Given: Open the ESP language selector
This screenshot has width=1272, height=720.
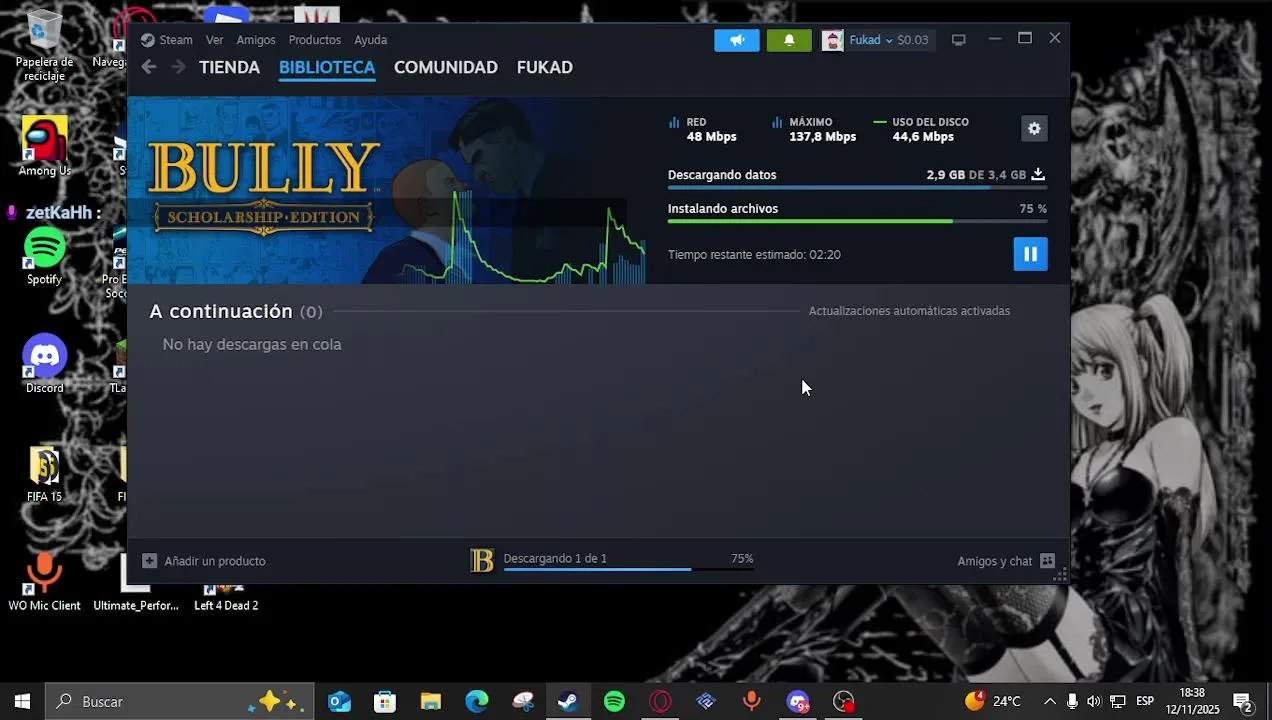Looking at the screenshot, I should pos(1144,702).
